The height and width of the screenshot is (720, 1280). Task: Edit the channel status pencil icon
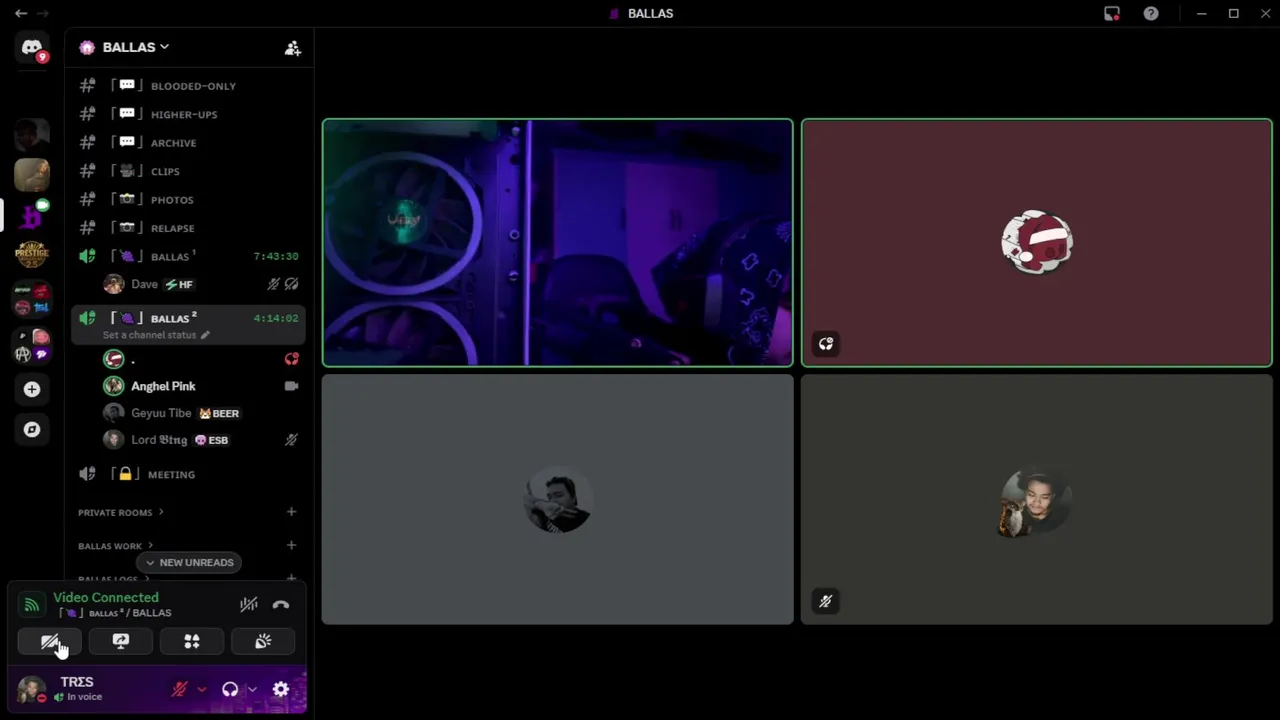pyautogui.click(x=205, y=335)
